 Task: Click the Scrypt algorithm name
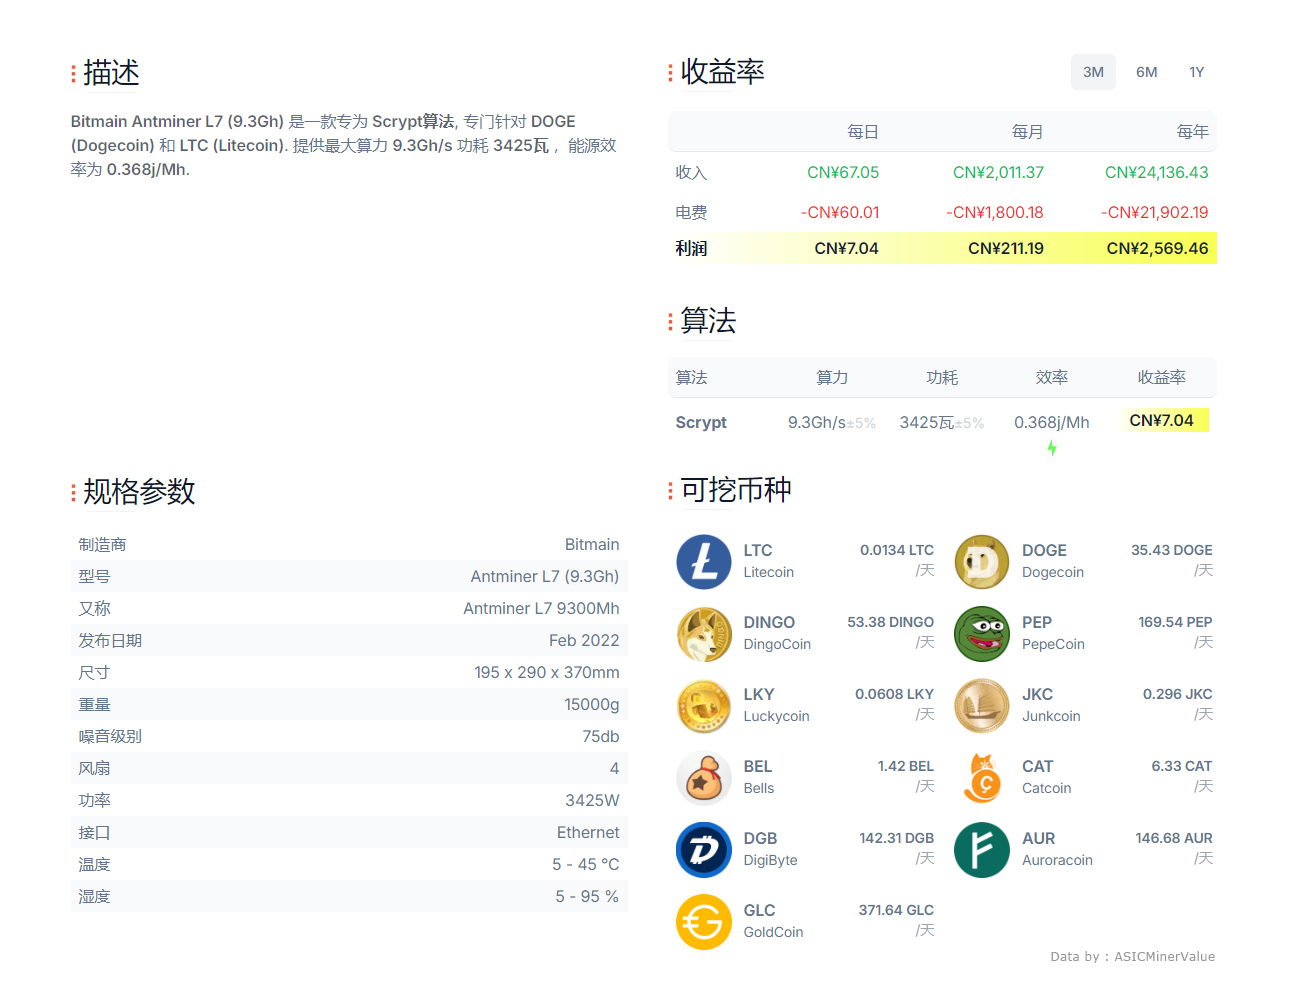(701, 422)
